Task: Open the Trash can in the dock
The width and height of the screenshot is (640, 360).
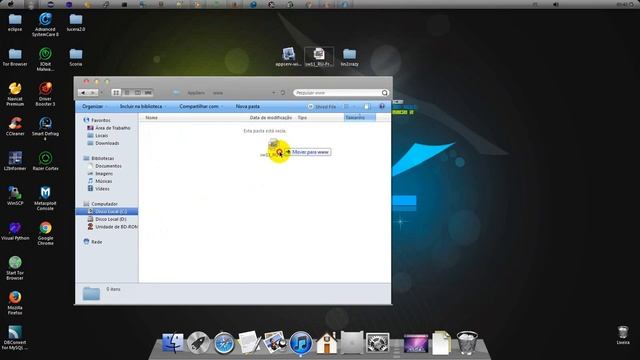Action: pos(467,342)
